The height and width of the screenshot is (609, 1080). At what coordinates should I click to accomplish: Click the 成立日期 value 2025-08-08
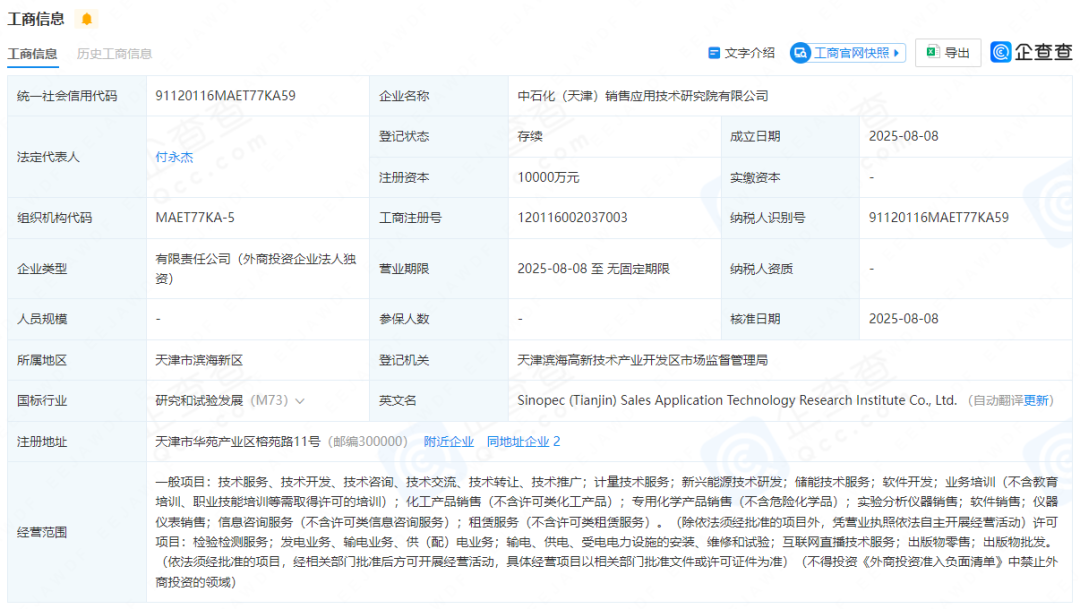click(x=903, y=136)
